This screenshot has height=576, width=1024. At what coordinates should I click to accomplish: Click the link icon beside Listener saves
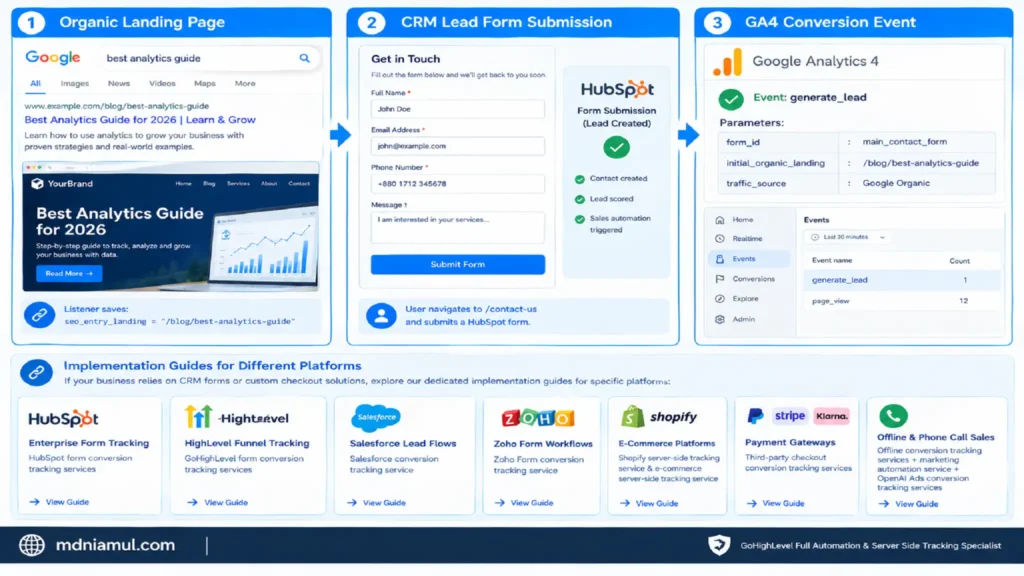point(39,315)
